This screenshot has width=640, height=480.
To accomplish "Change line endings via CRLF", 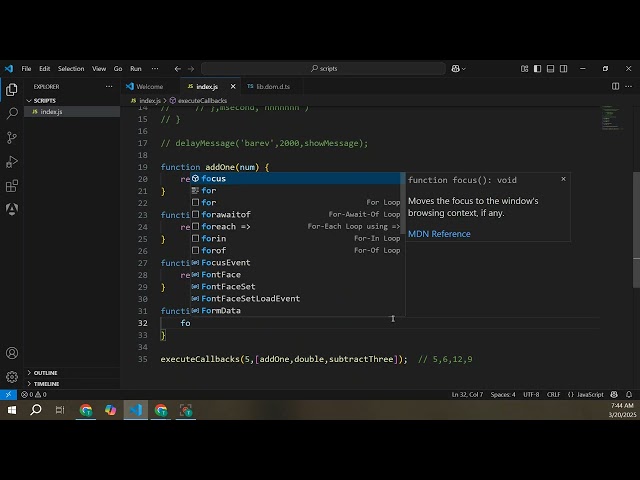I will [553, 394].
